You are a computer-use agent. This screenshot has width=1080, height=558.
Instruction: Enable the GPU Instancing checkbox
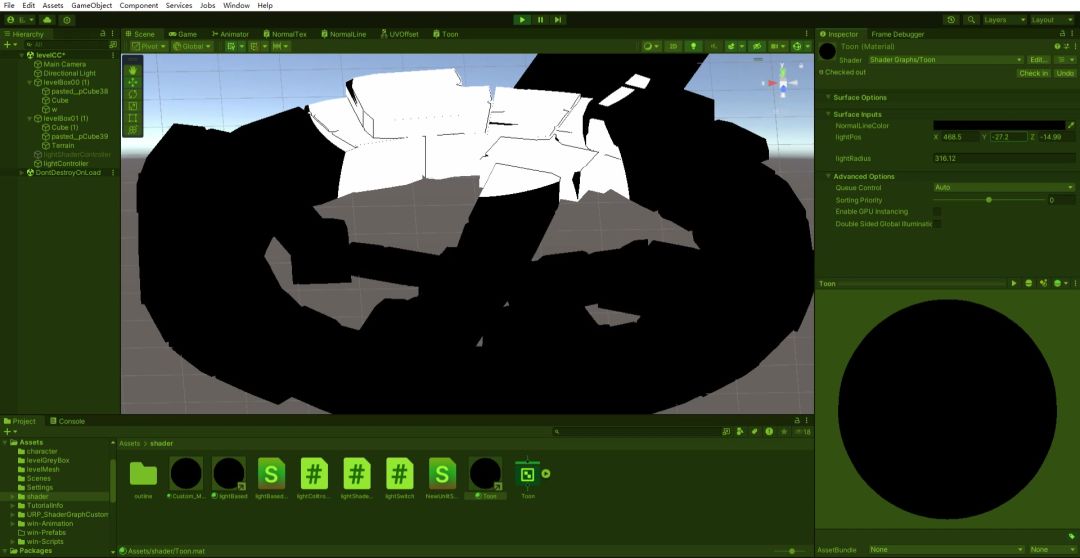pyautogui.click(x=937, y=211)
